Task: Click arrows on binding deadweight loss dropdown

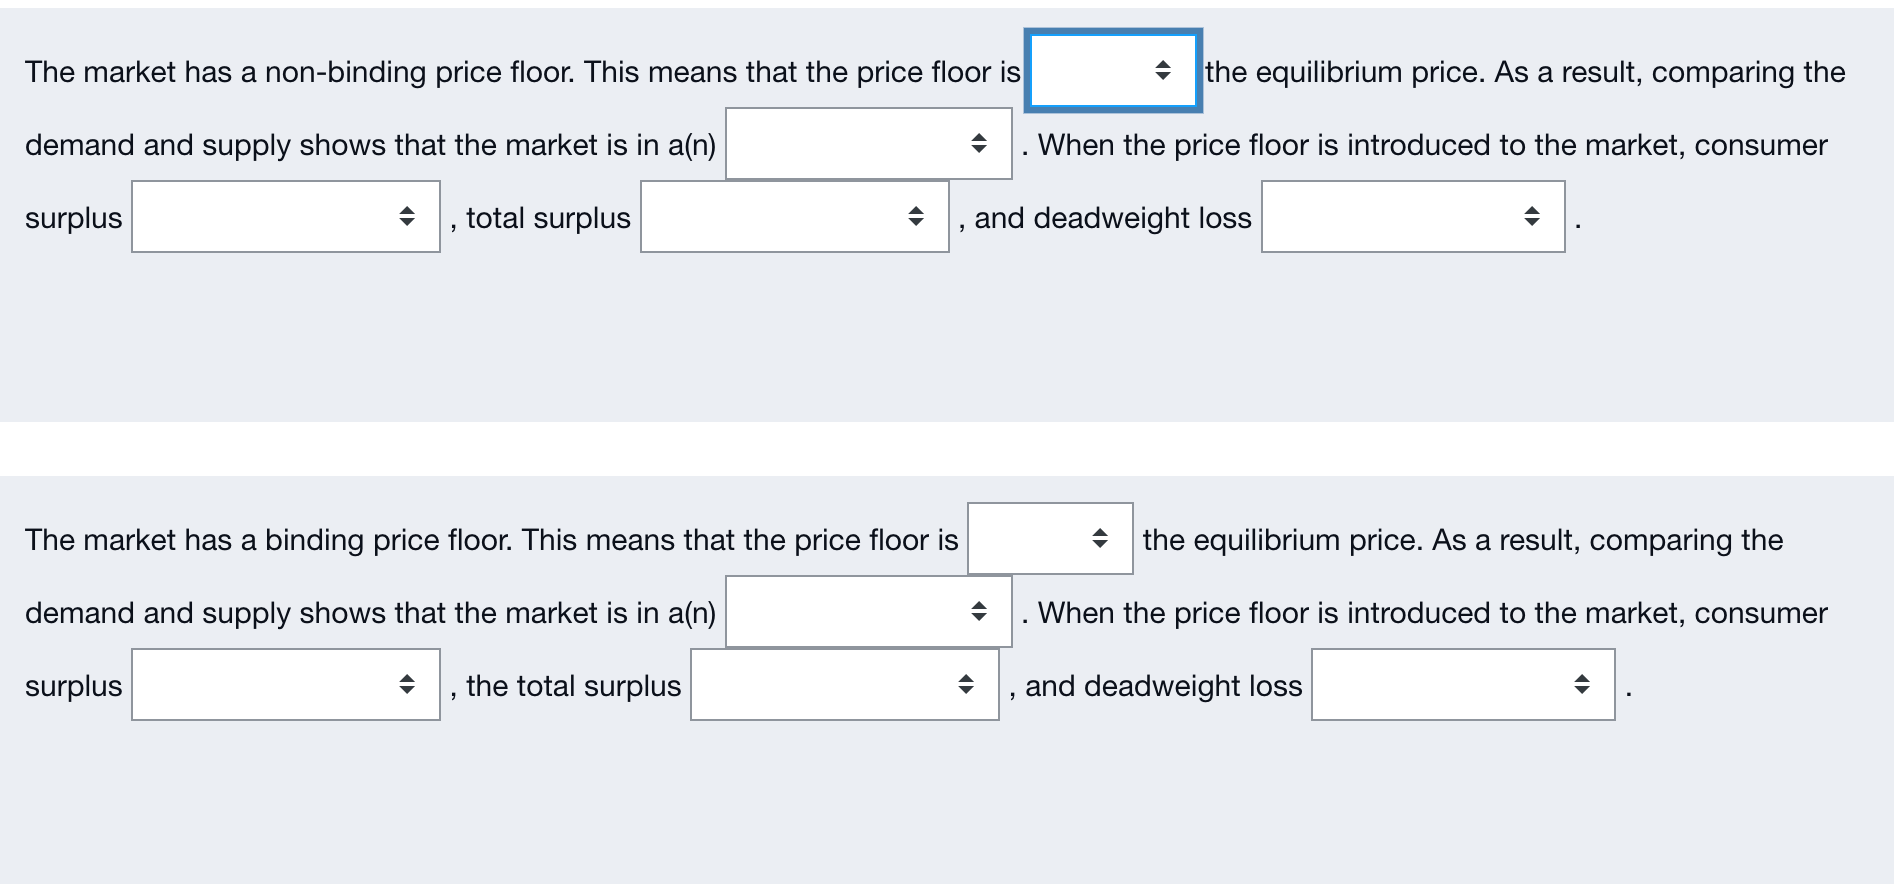Action: pos(1582,685)
